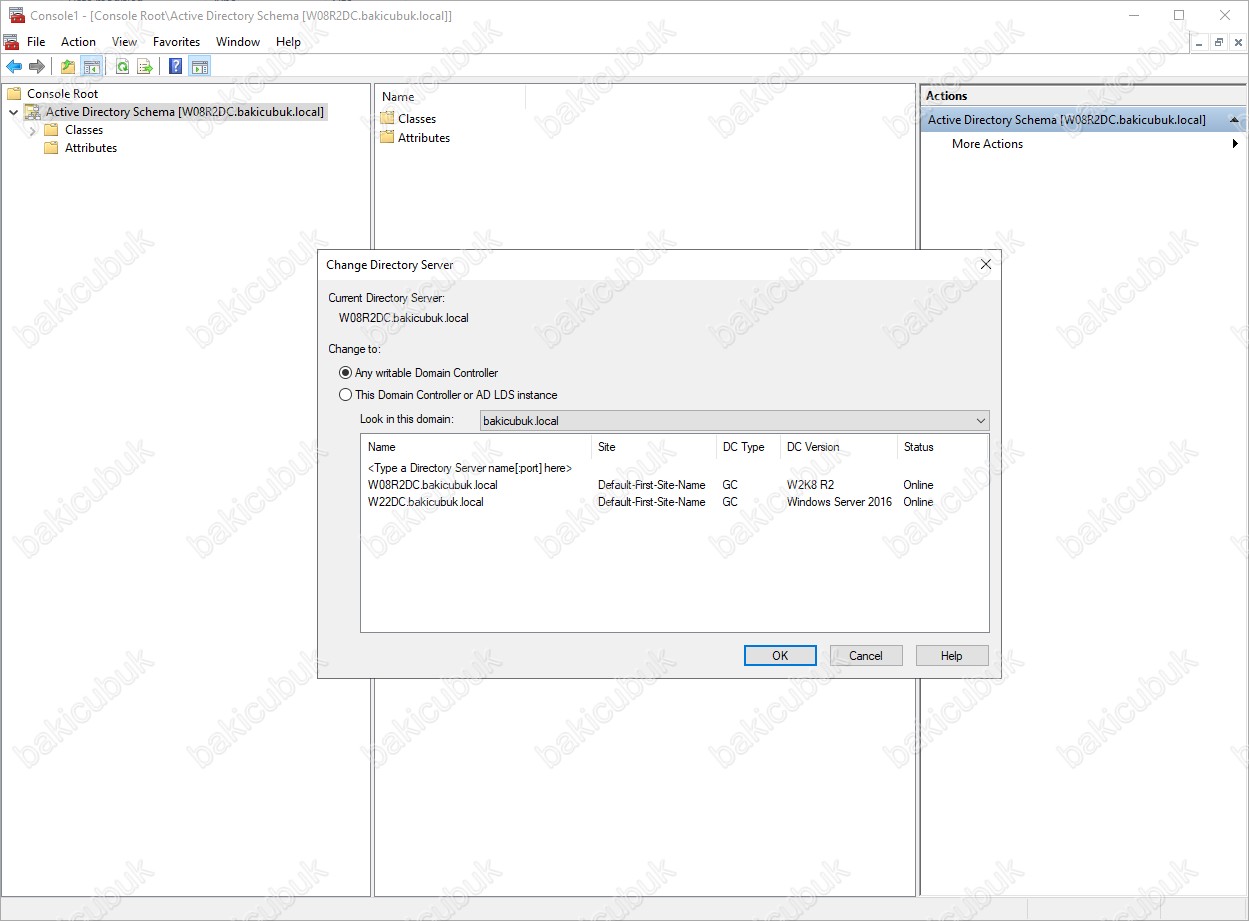This screenshot has height=921, width=1249.
Task: Click the Attributes folder icon in console tree
Action: [x=51, y=148]
